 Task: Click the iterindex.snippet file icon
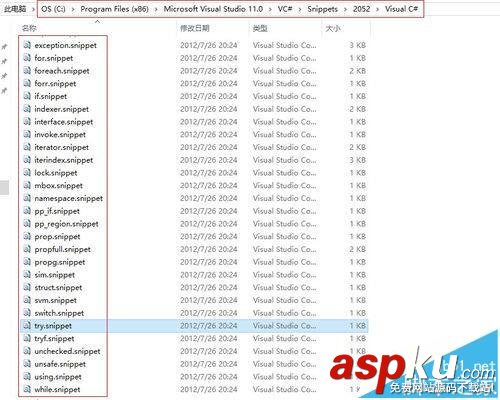point(27,160)
